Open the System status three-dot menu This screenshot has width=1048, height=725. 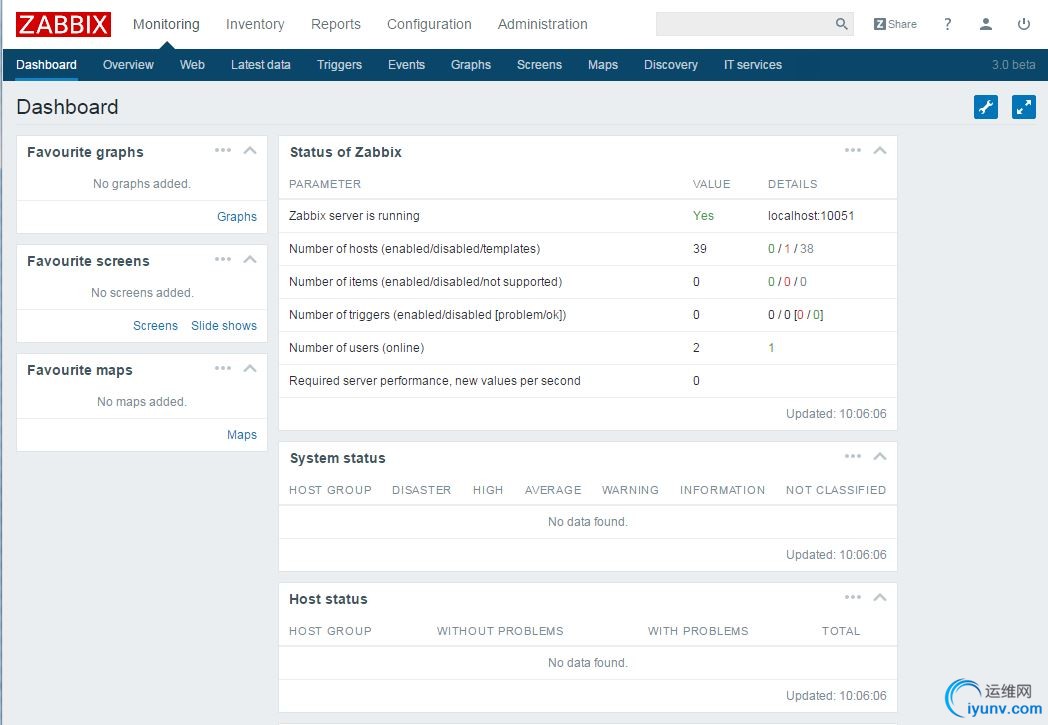coord(853,457)
